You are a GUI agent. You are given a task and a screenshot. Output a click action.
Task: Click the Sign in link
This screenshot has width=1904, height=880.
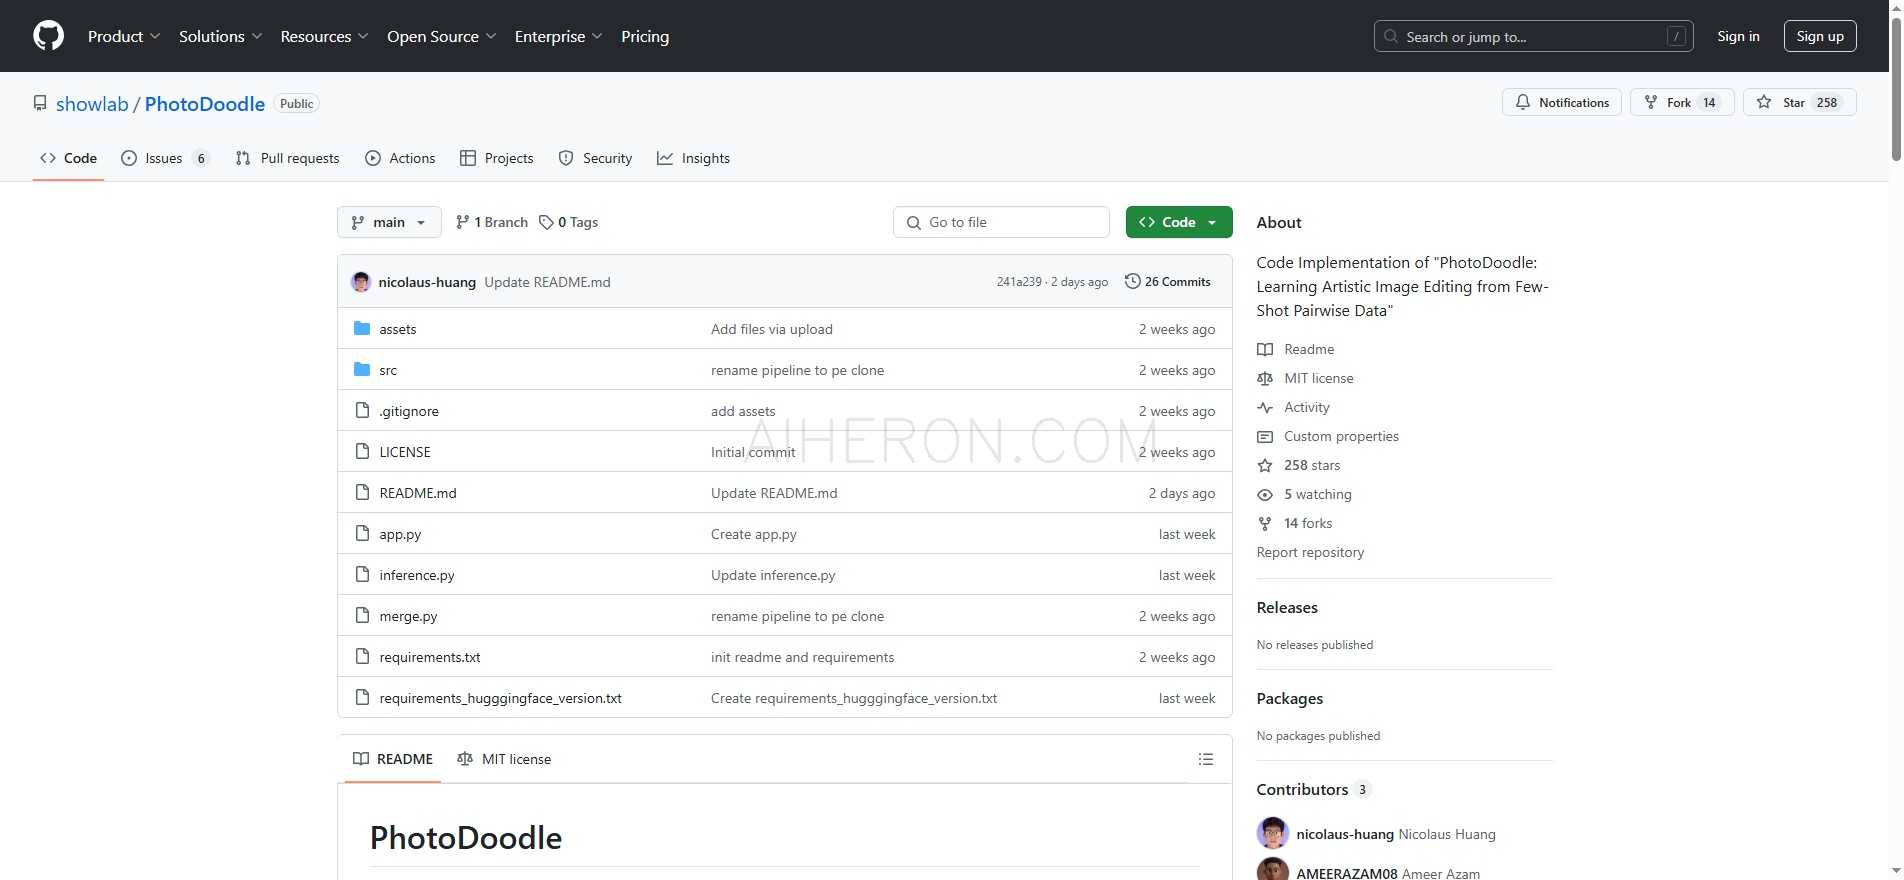click(x=1738, y=36)
